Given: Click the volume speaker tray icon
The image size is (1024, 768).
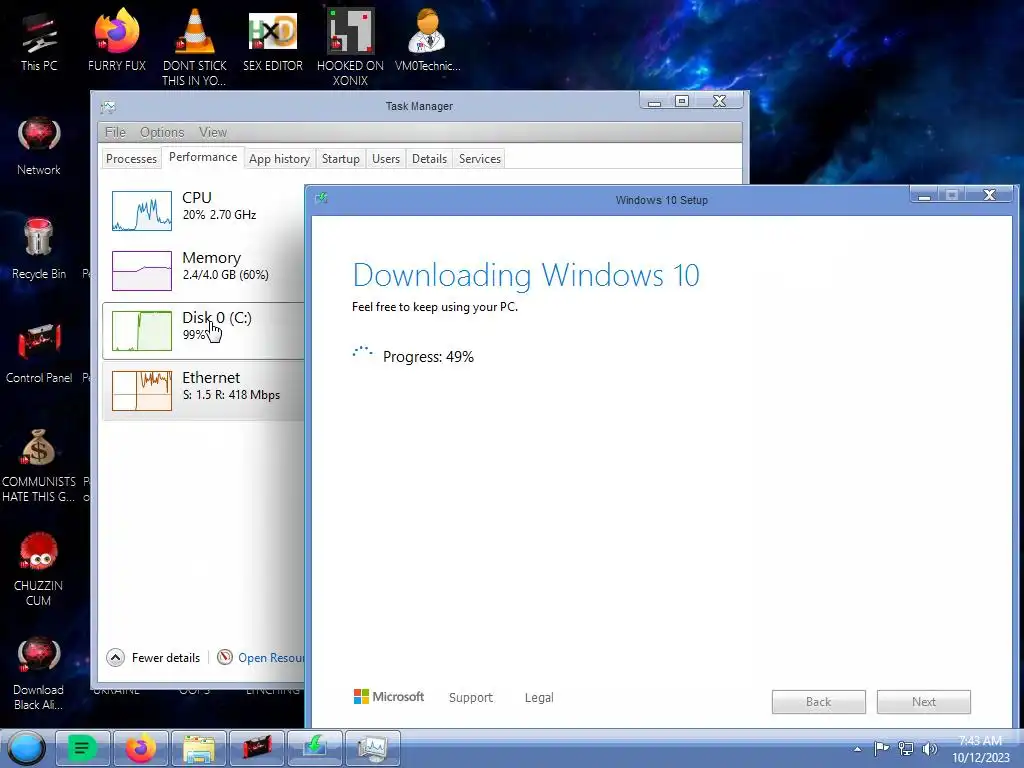Looking at the screenshot, I should point(929,748).
